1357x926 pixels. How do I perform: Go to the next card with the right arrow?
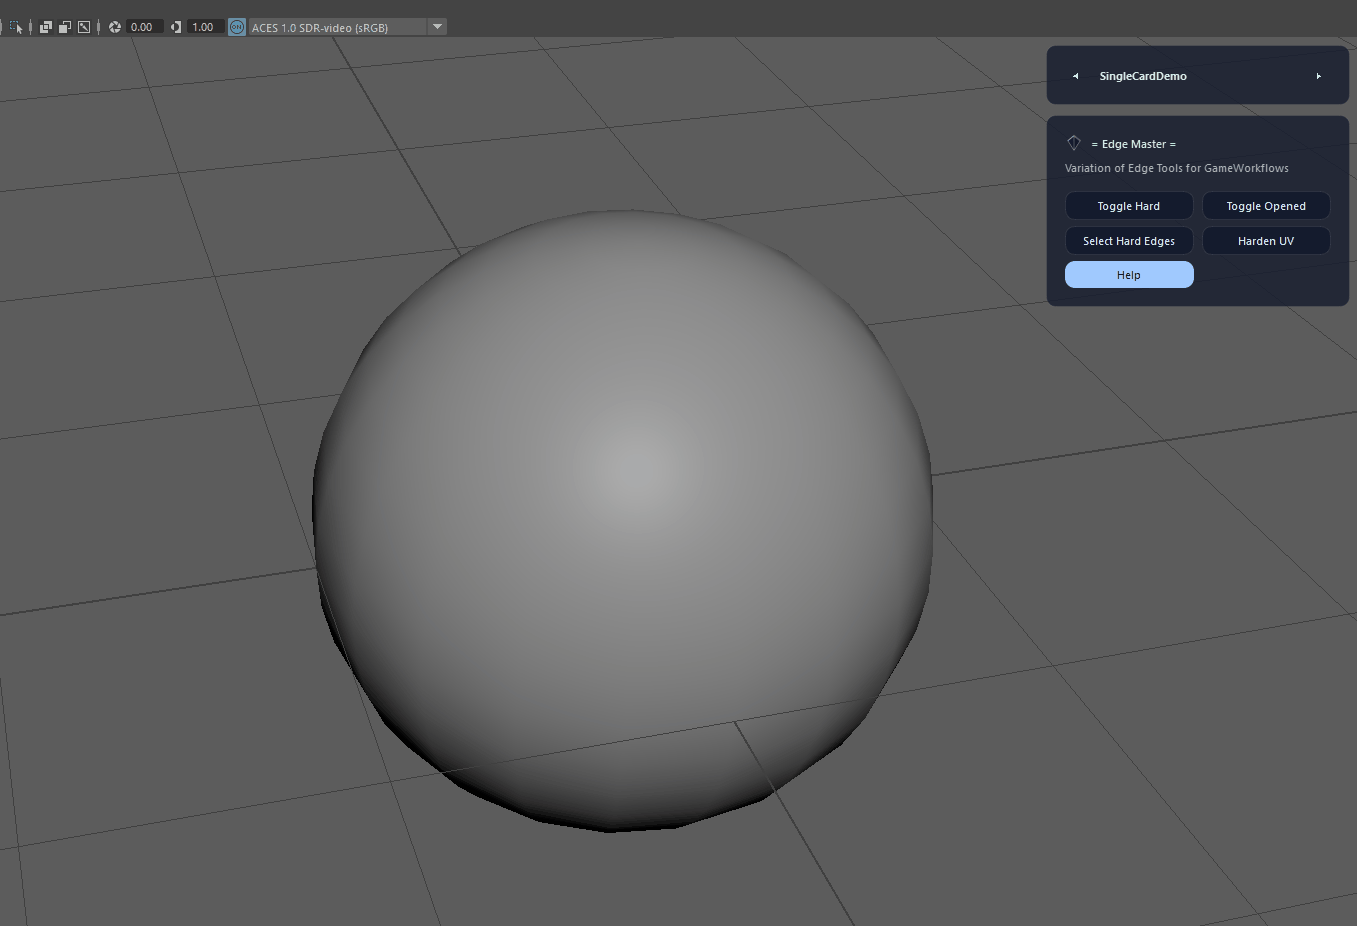coord(1319,76)
